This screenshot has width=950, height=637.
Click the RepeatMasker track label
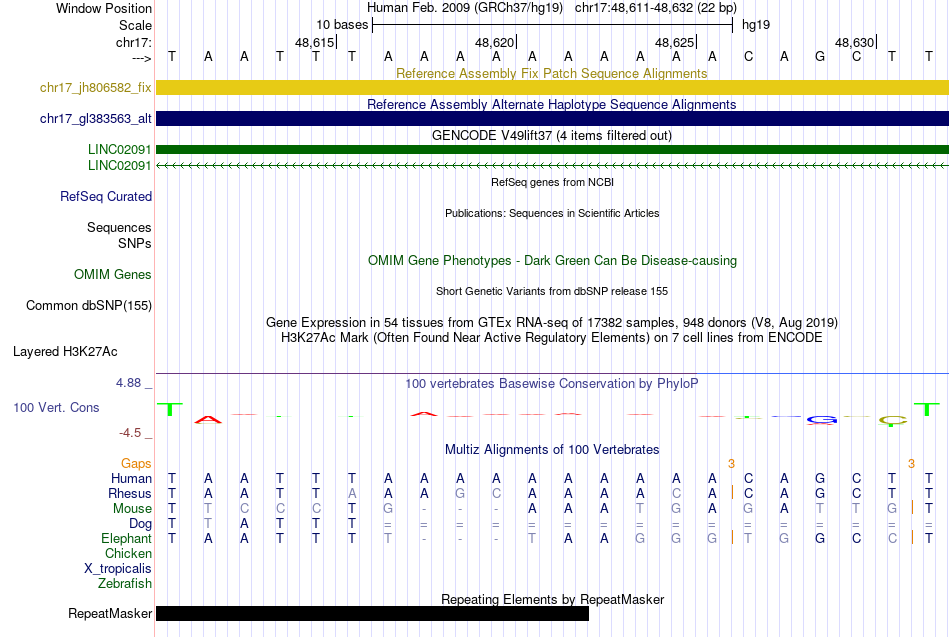tap(110, 614)
